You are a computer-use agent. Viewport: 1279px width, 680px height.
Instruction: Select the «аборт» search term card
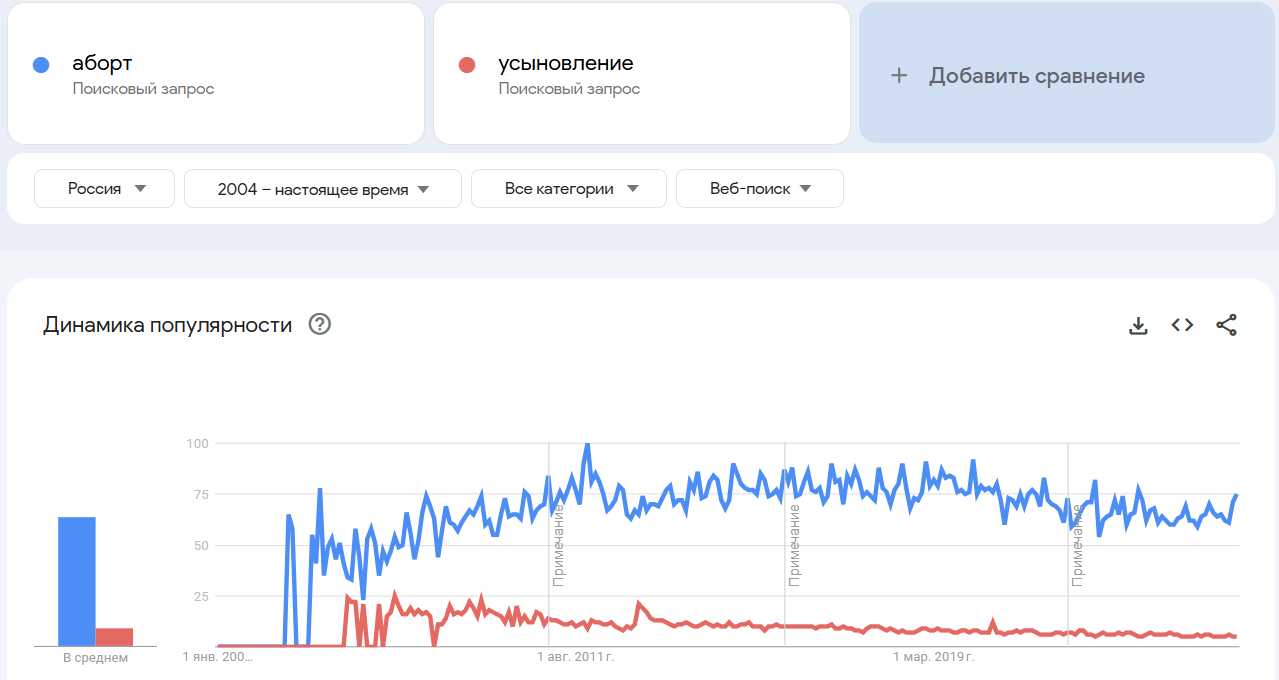click(216, 75)
